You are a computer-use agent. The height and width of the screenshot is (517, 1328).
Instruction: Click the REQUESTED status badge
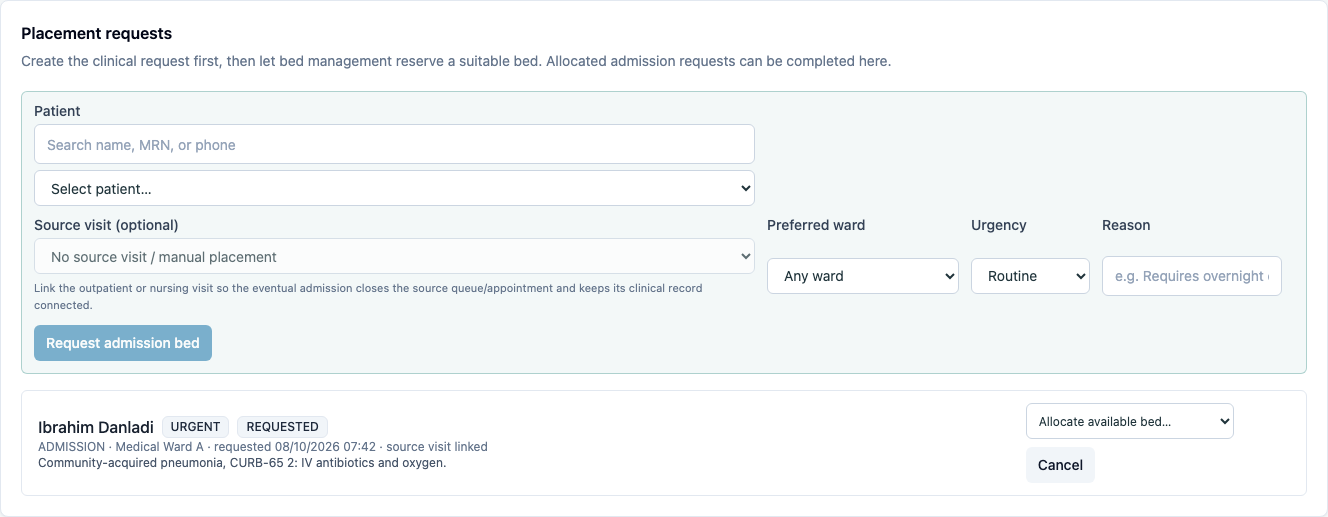point(283,427)
